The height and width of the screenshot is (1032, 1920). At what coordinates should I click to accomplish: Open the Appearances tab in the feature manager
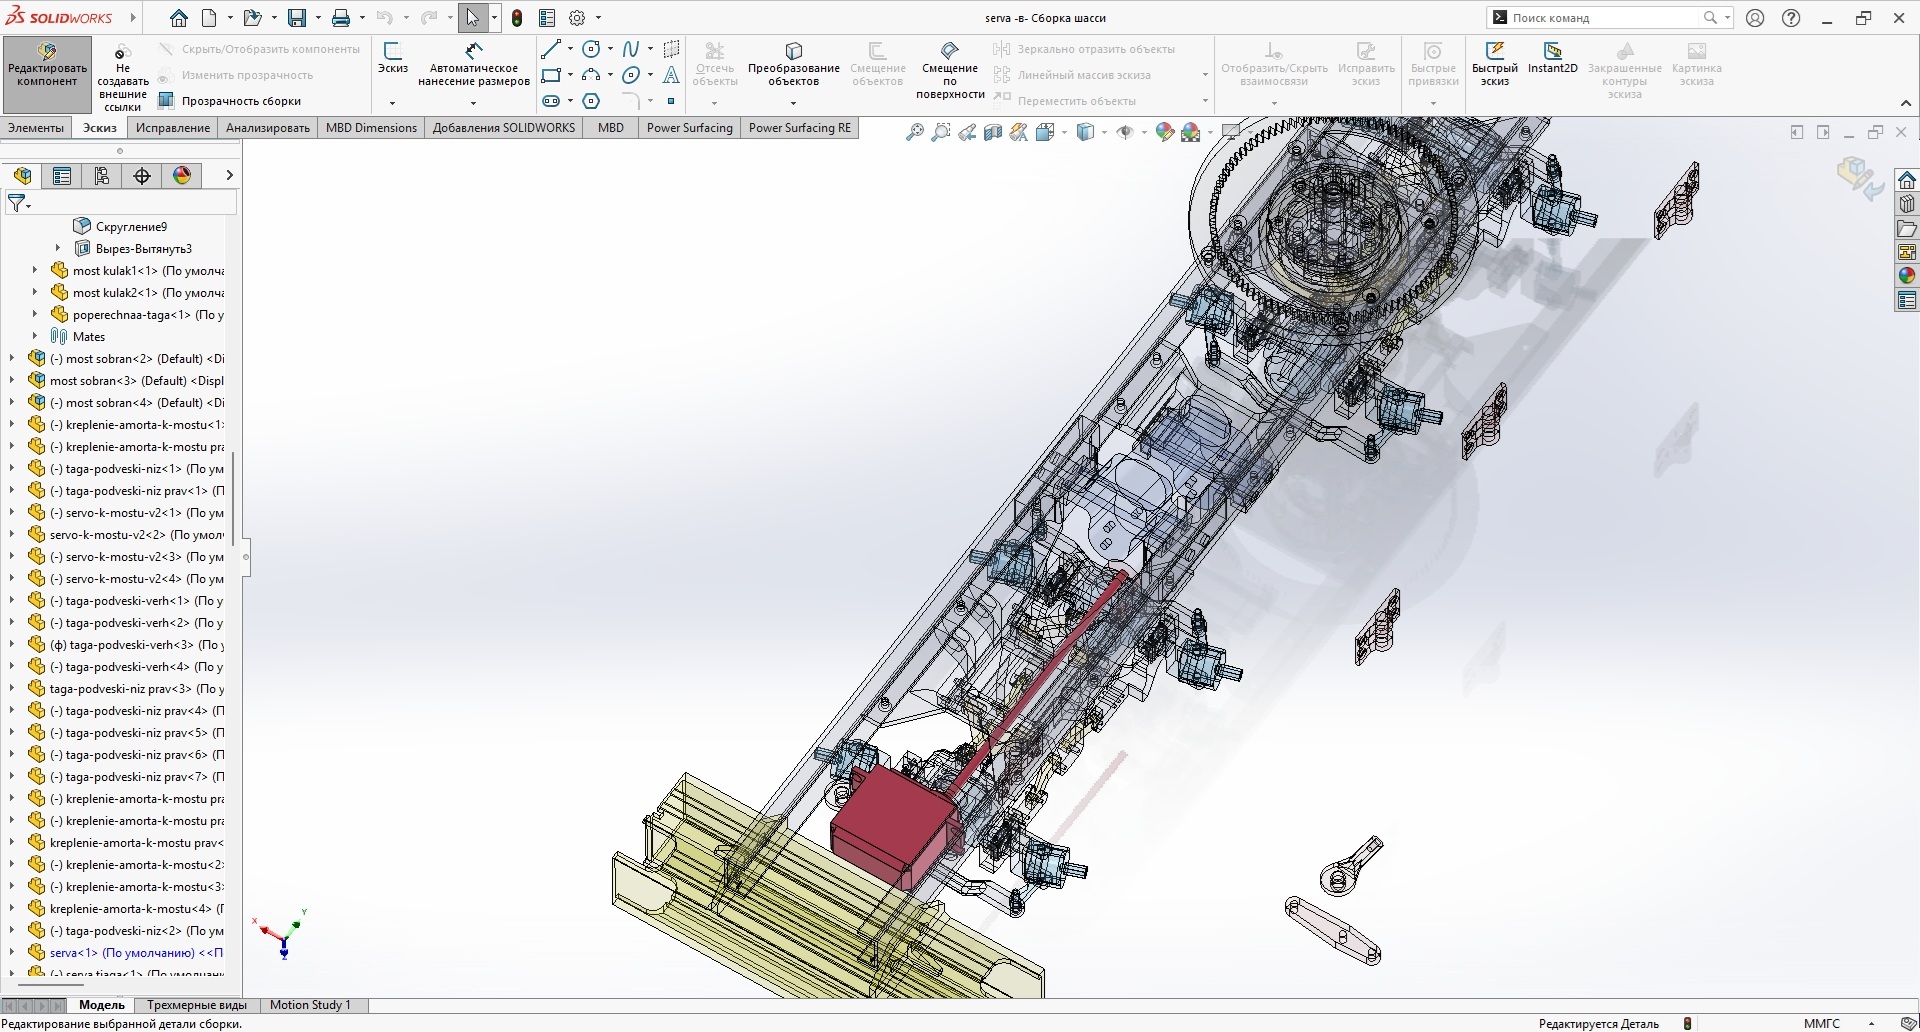tap(182, 176)
